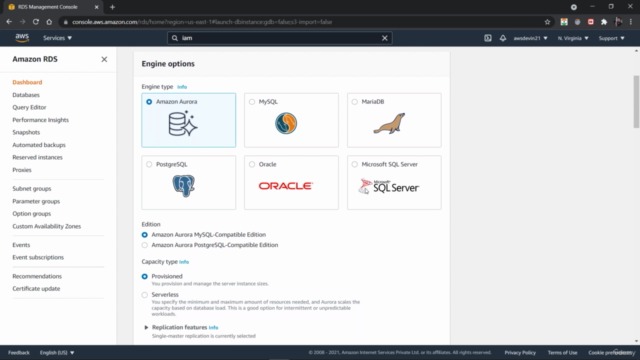Click the search magnifier icon
Viewport: 640px width, 360px height.
[x=175, y=38]
